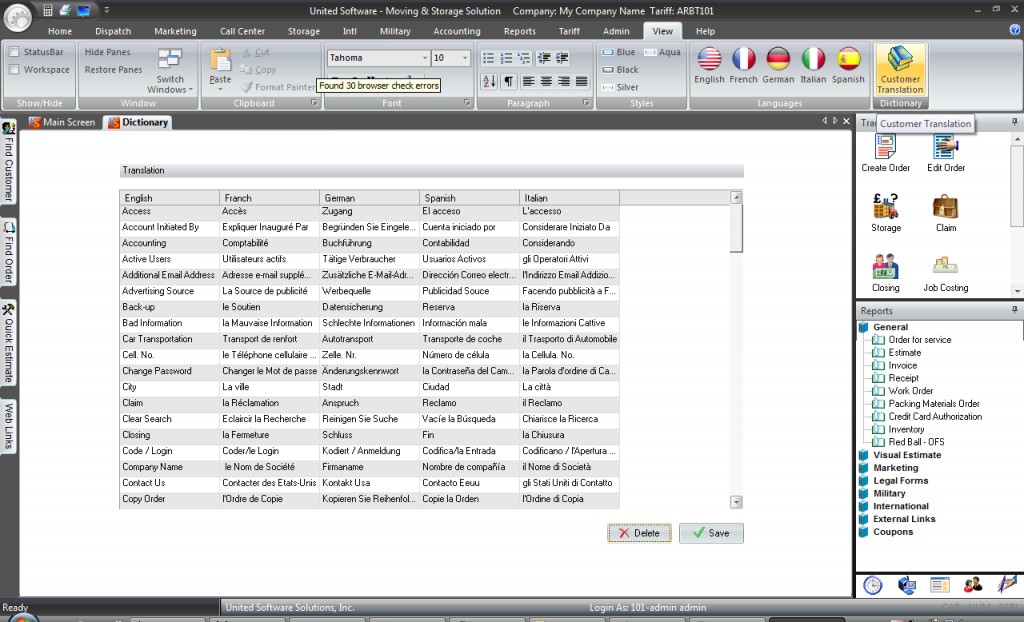This screenshot has height=622, width=1024.
Task: Sort text A to Z
Action: tap(488, 81)
